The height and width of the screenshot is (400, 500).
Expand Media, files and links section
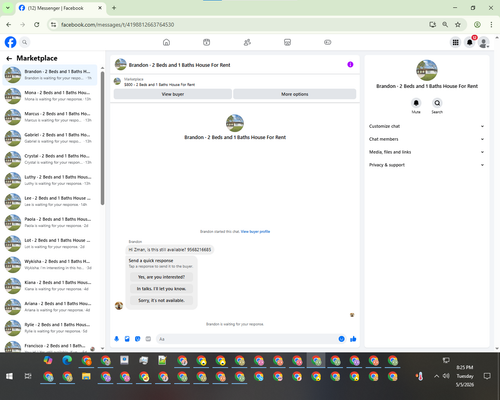pyautogui.click(x=426, y=152)
